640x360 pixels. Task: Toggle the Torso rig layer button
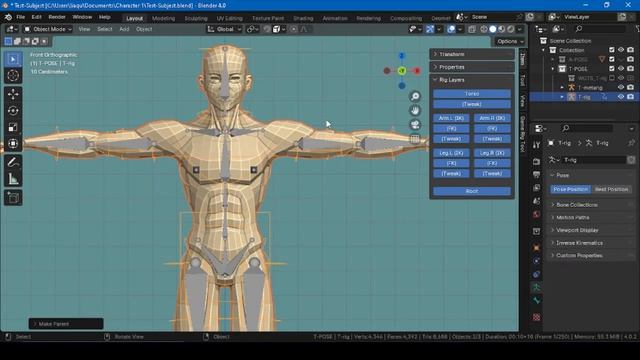[x=472, y=94]
